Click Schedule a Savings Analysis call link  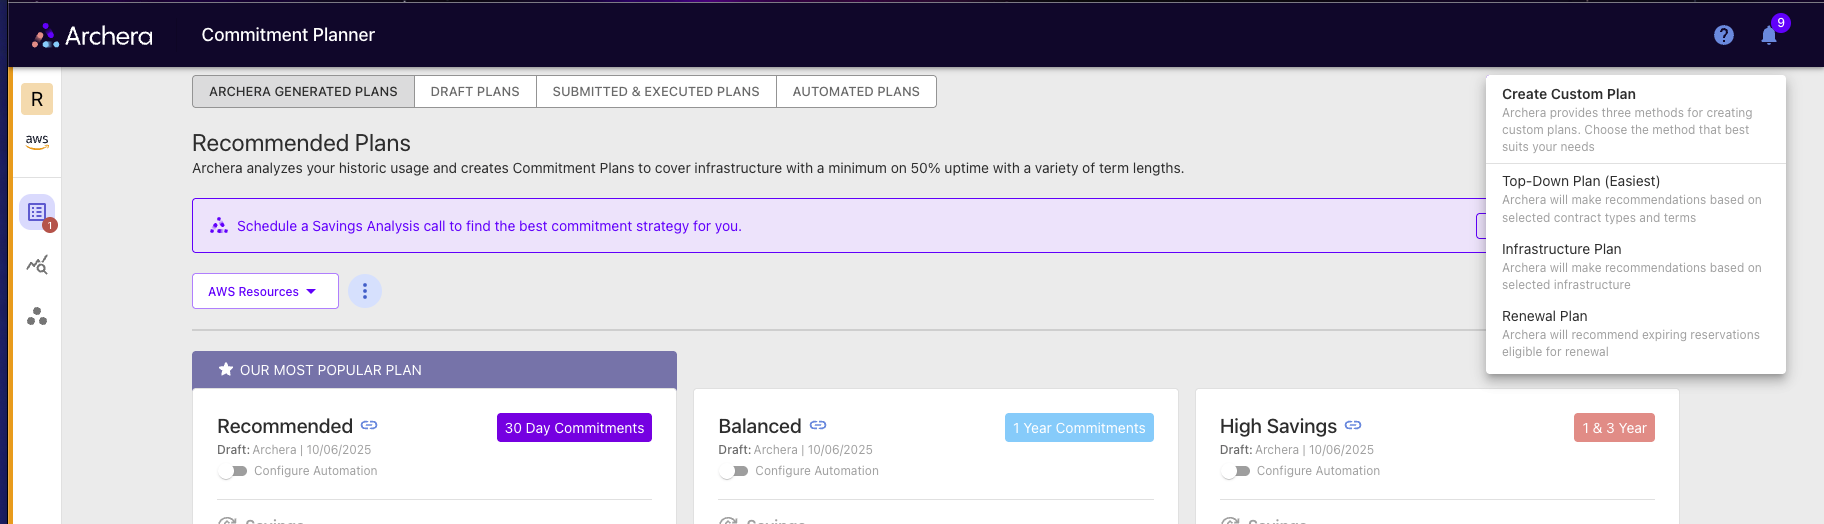tap(489, 226)
